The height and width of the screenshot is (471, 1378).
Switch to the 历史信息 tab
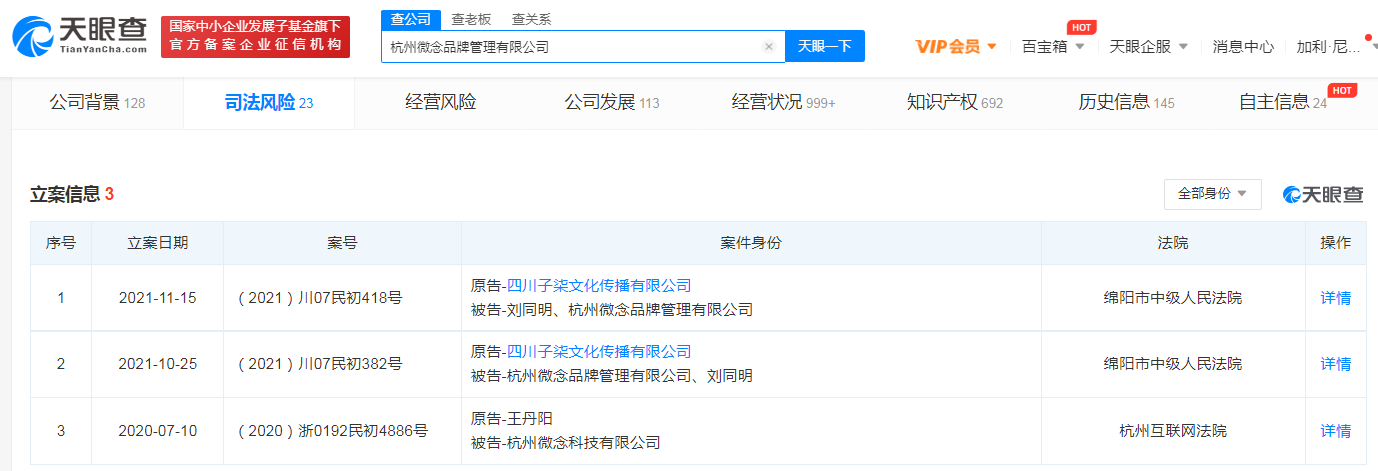pos(1126,102)
